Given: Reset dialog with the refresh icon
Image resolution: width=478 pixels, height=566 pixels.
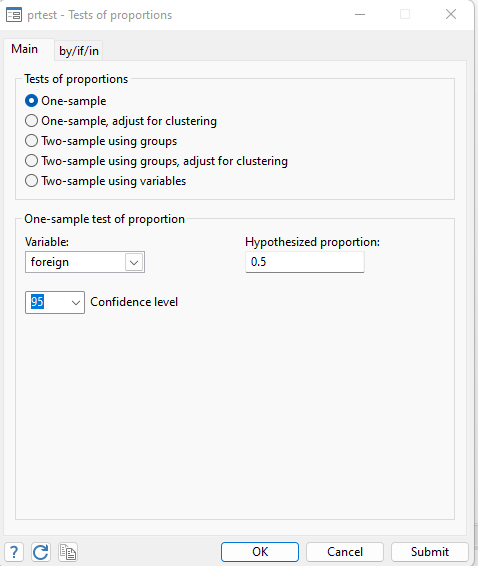Looking at the screenshot, I should click(41, 552).
